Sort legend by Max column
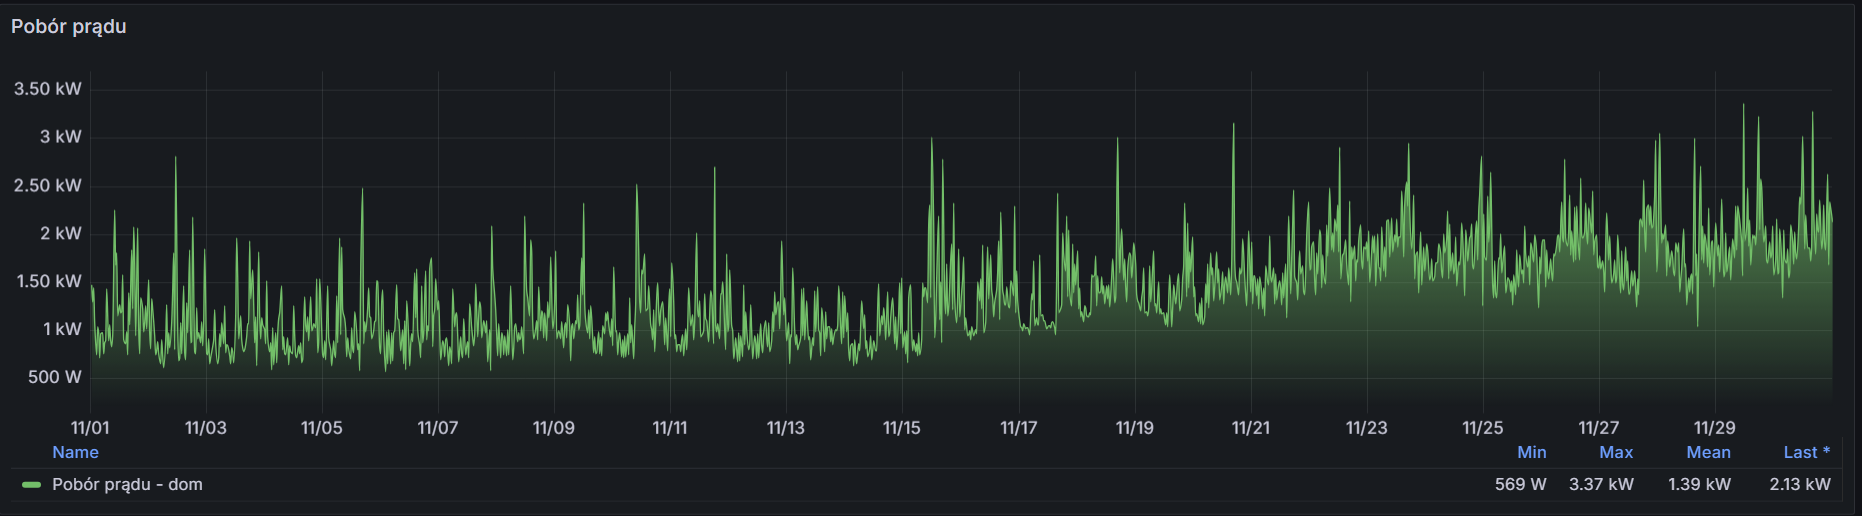Screen dimensions: 1862x516 pos(1615,453)
